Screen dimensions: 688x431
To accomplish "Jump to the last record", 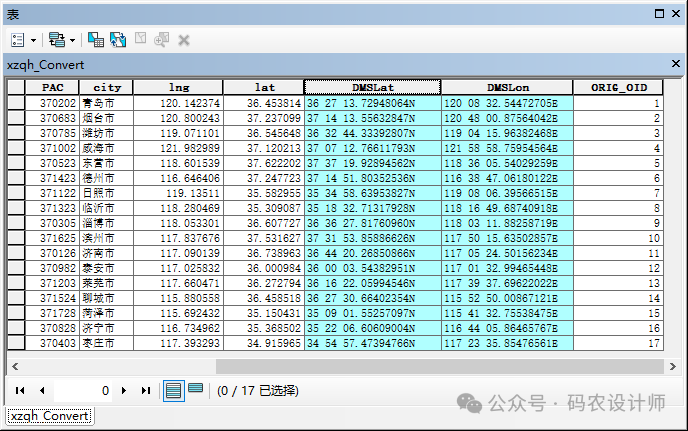I will 146,390.
